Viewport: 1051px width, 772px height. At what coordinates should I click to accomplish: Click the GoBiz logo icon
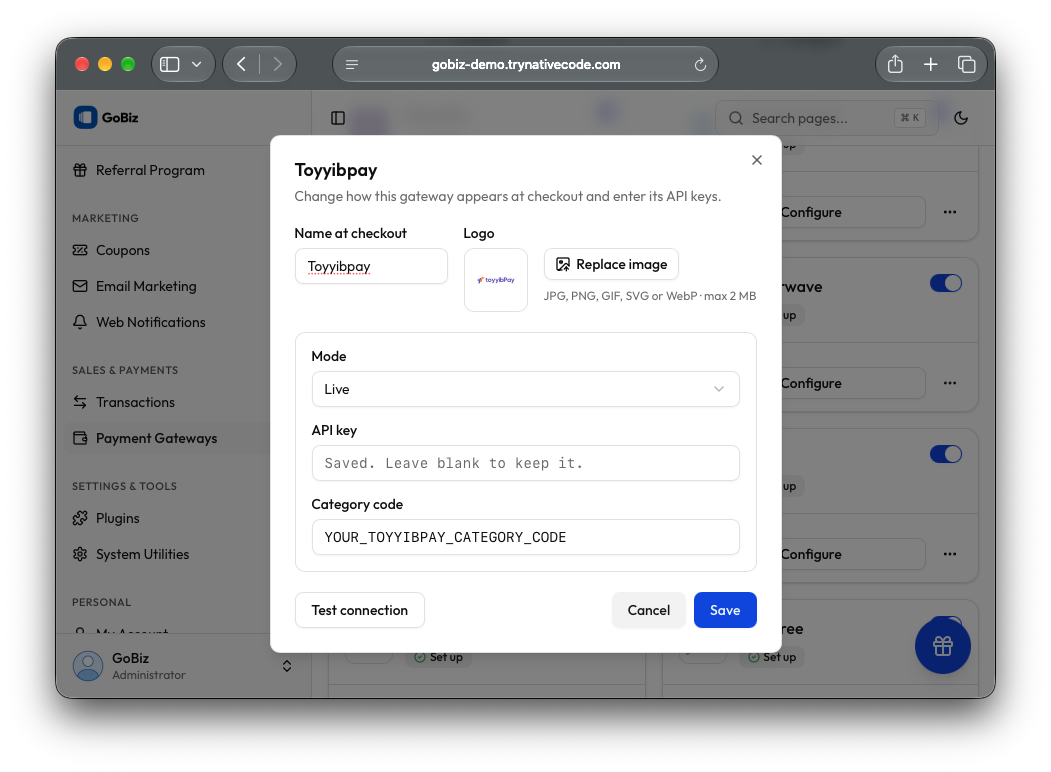85,117
